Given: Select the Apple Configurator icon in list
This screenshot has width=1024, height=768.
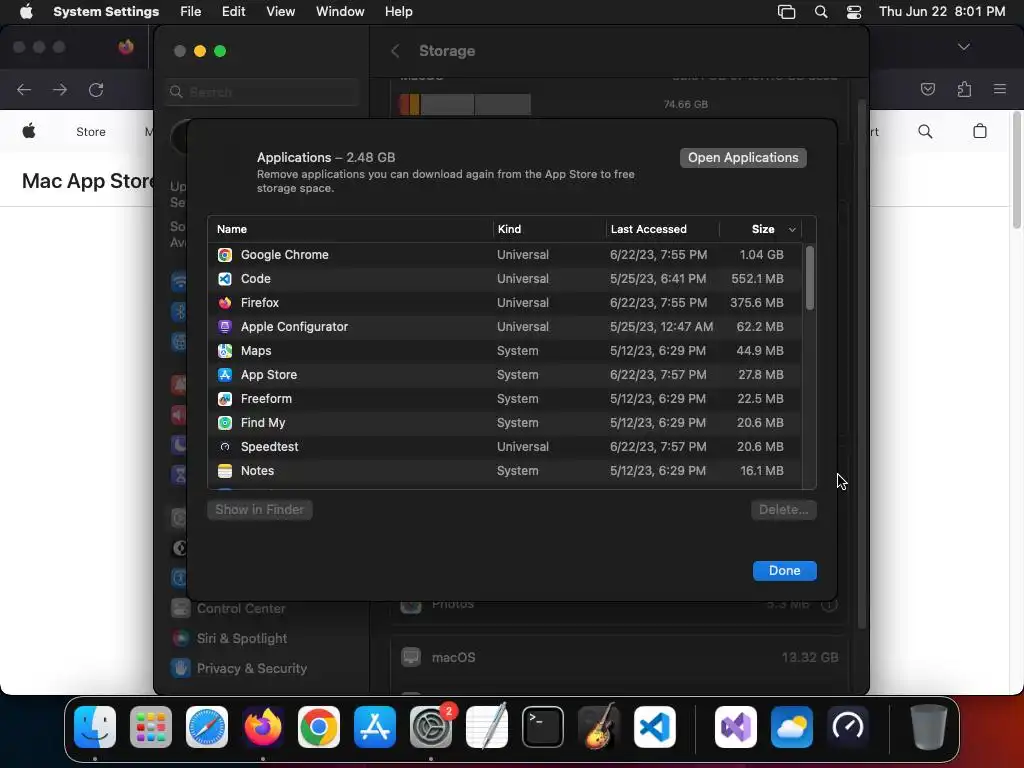Looking at the screenshot, I should click(225, 327).
